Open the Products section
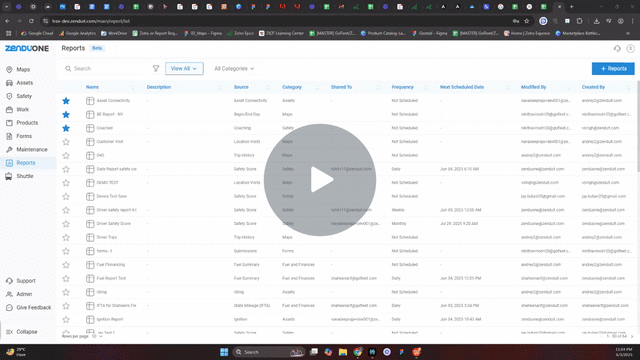 coord(27,123)
